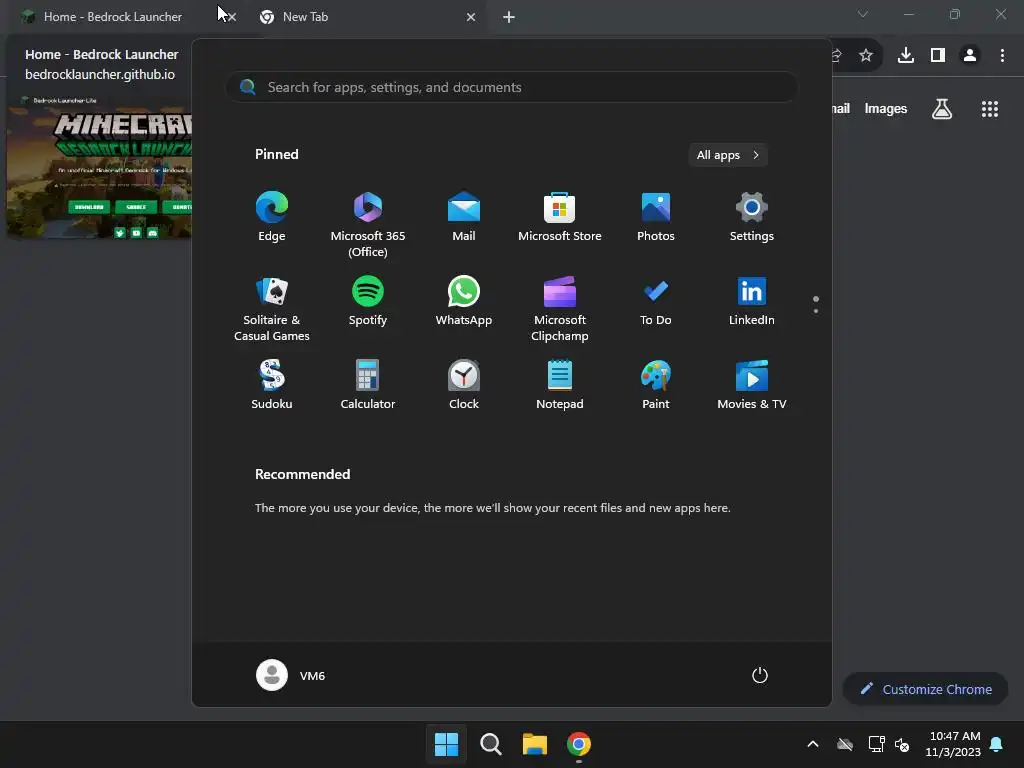
Task: Click the Start menu power button
Action: click(x=760, y=675)
